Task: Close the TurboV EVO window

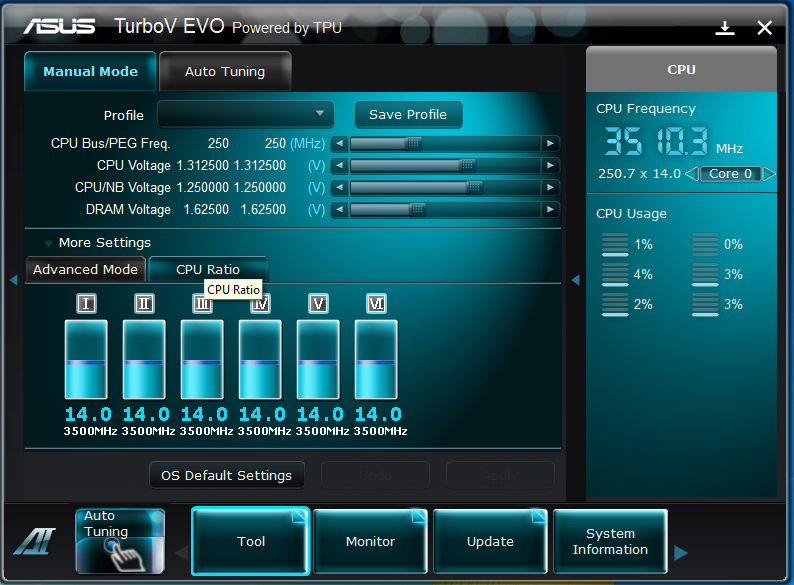Action: 765,28
